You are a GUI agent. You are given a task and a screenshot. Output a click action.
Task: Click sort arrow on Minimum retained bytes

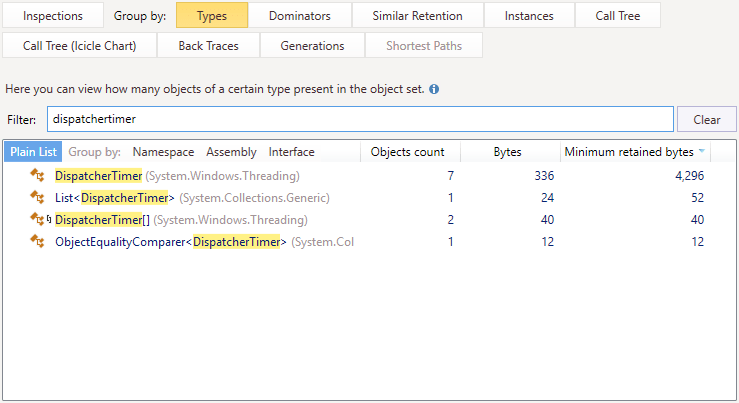point(701,152)
